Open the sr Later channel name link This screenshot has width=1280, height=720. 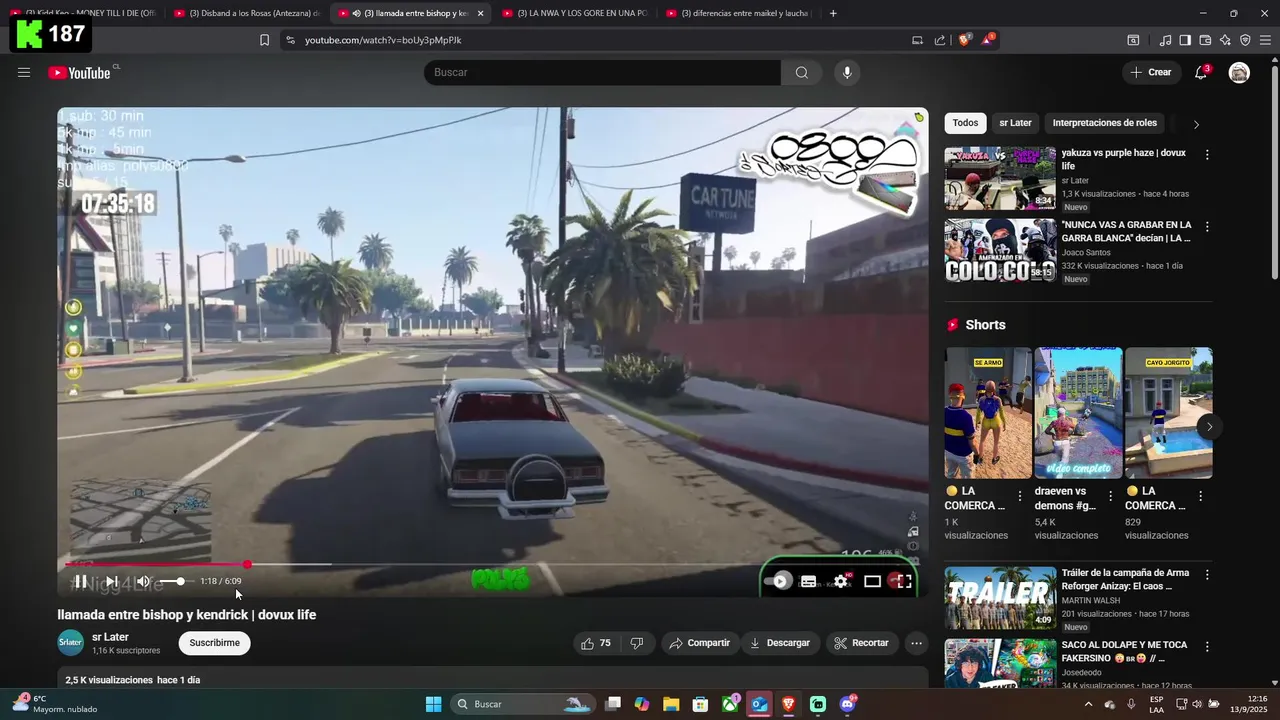(110, 637)
